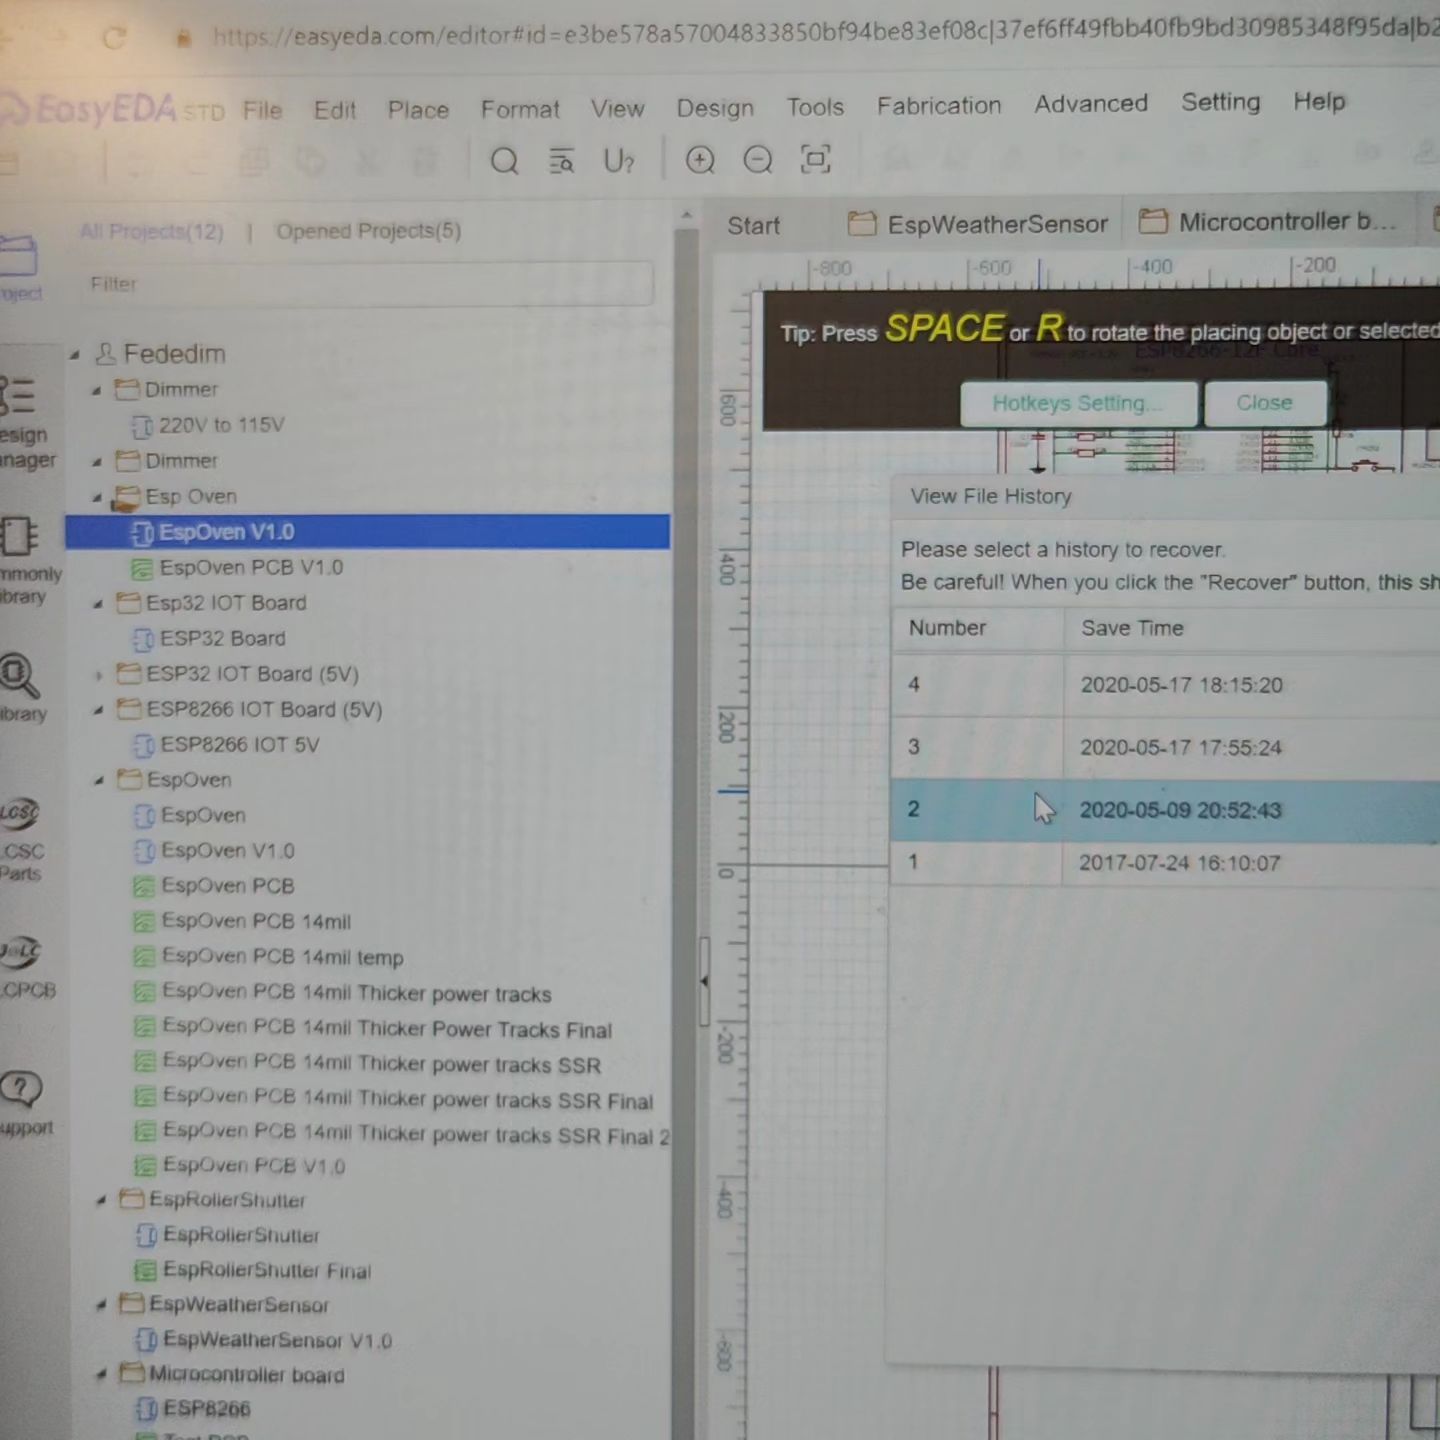Click the project Filter input field

[x=366, y=285]
